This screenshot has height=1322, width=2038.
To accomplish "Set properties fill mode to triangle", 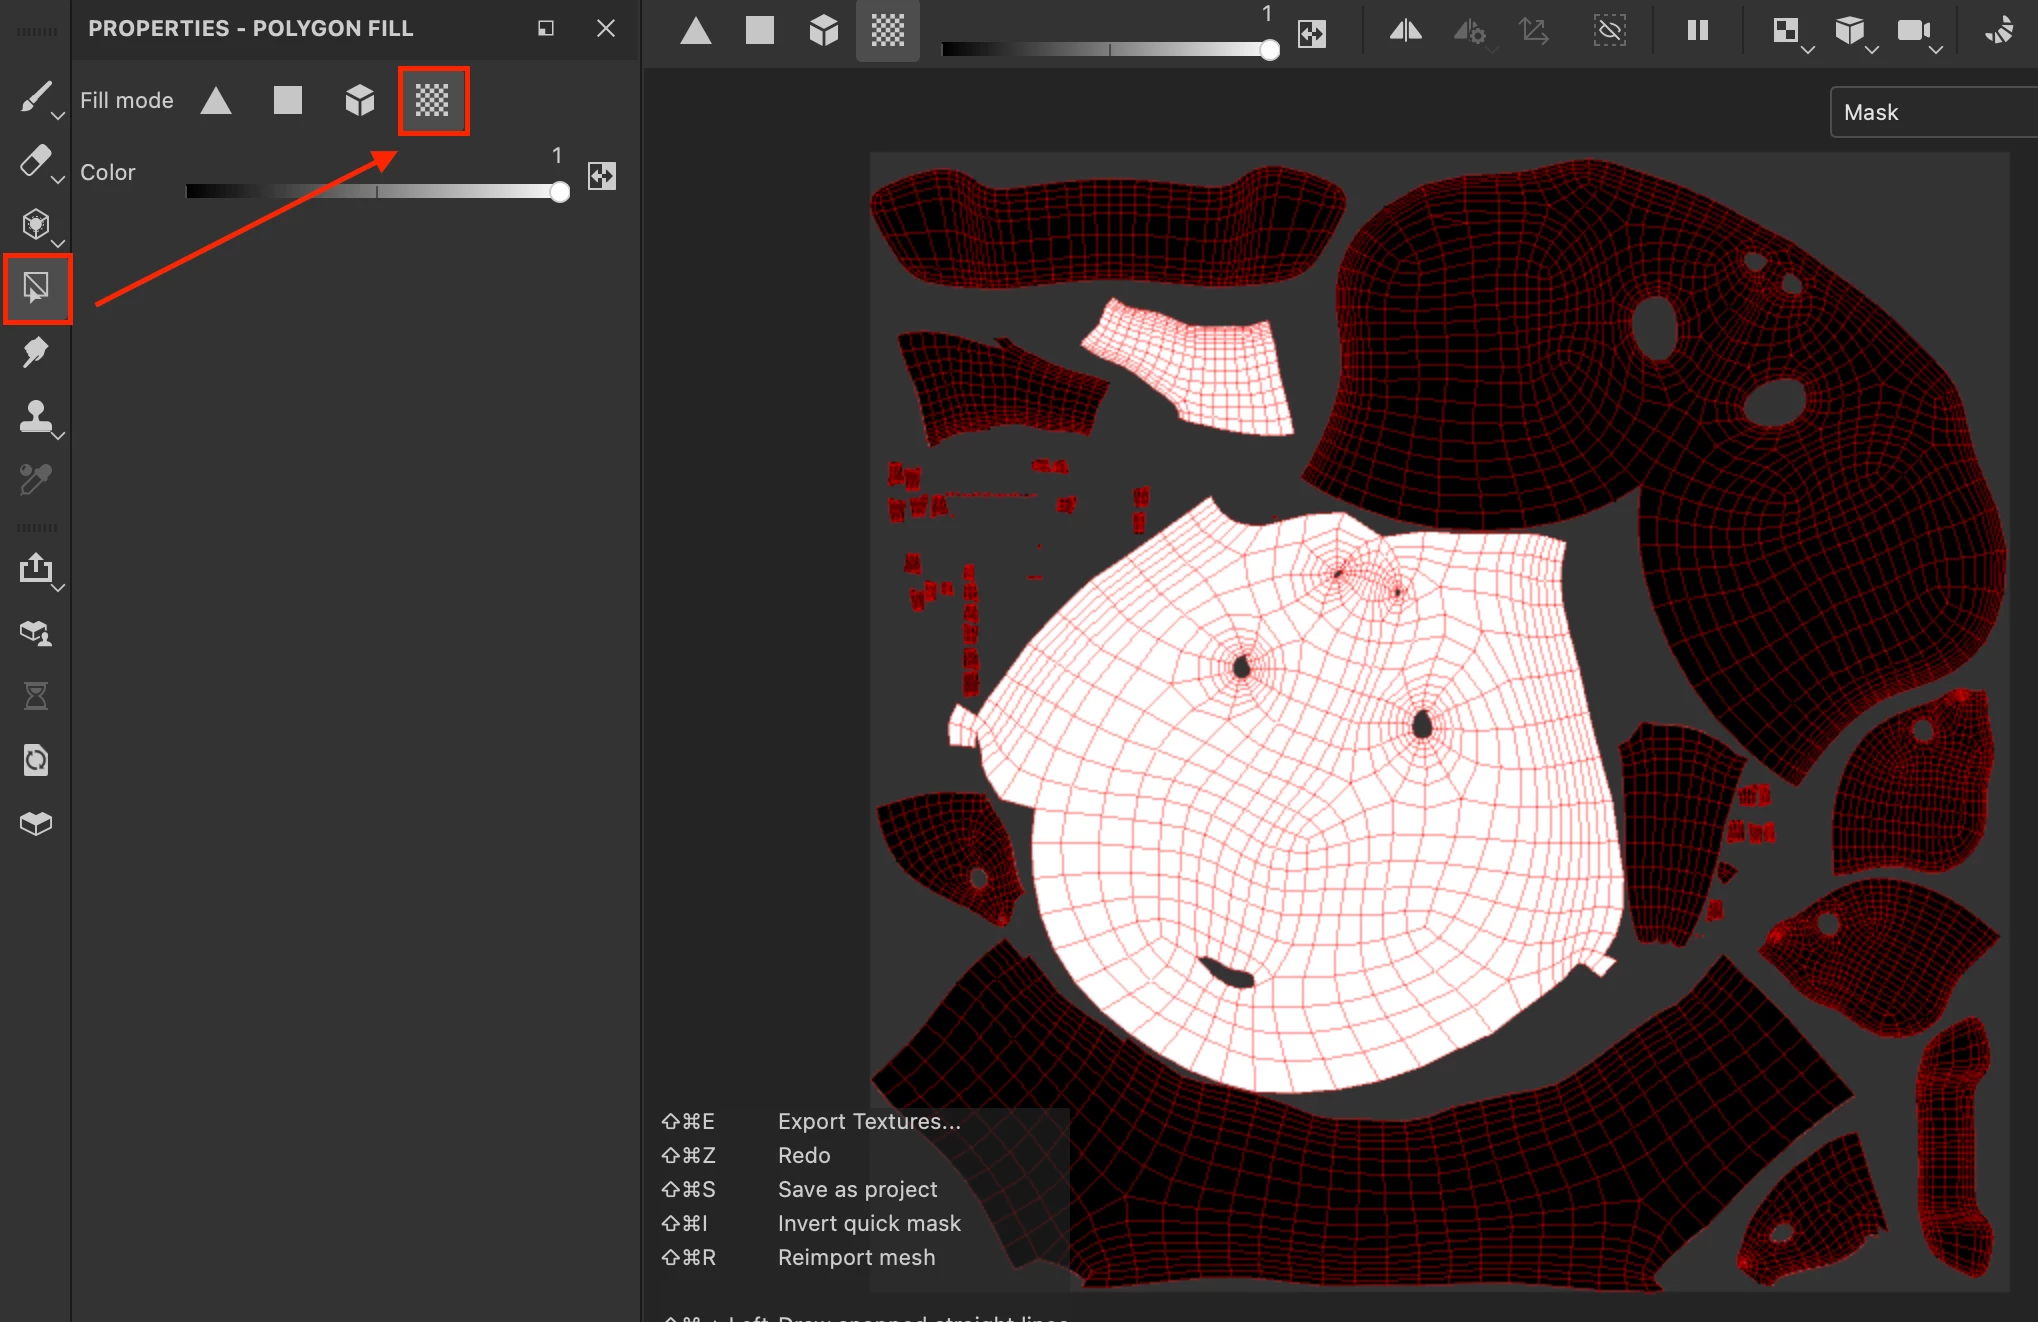I will tap(216, 100).
